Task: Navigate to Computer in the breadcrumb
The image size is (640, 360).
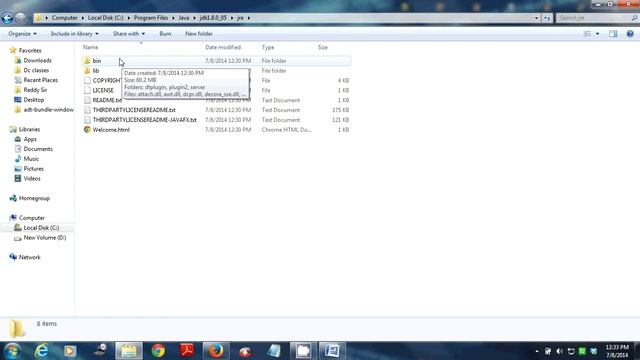Action: (64, 18)
